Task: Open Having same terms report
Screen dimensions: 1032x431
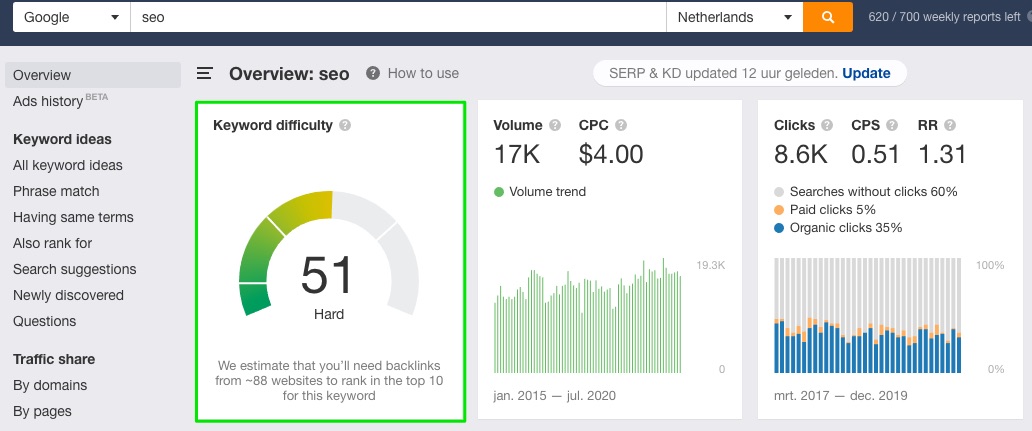Action: pyautogui.click(x=73, y=217)
